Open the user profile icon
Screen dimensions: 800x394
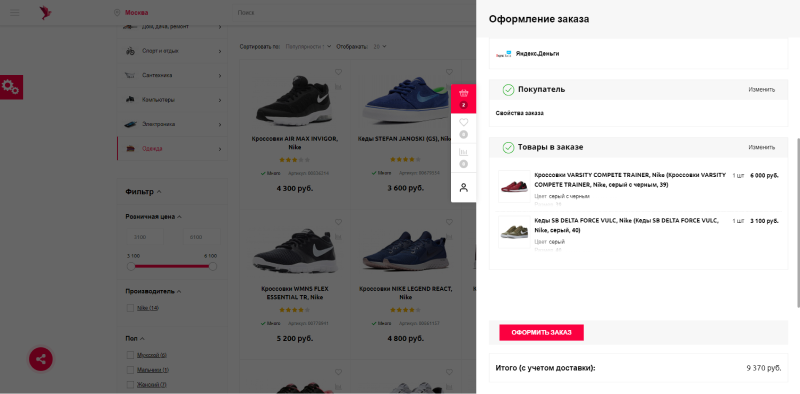pos(463,187)
